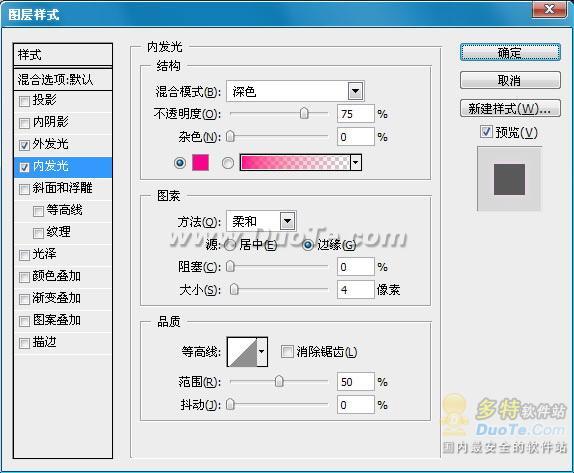The height and width of the screenshot is (473, 574).
Task: Select the gradient radio button
Action: tap(228, 163)
